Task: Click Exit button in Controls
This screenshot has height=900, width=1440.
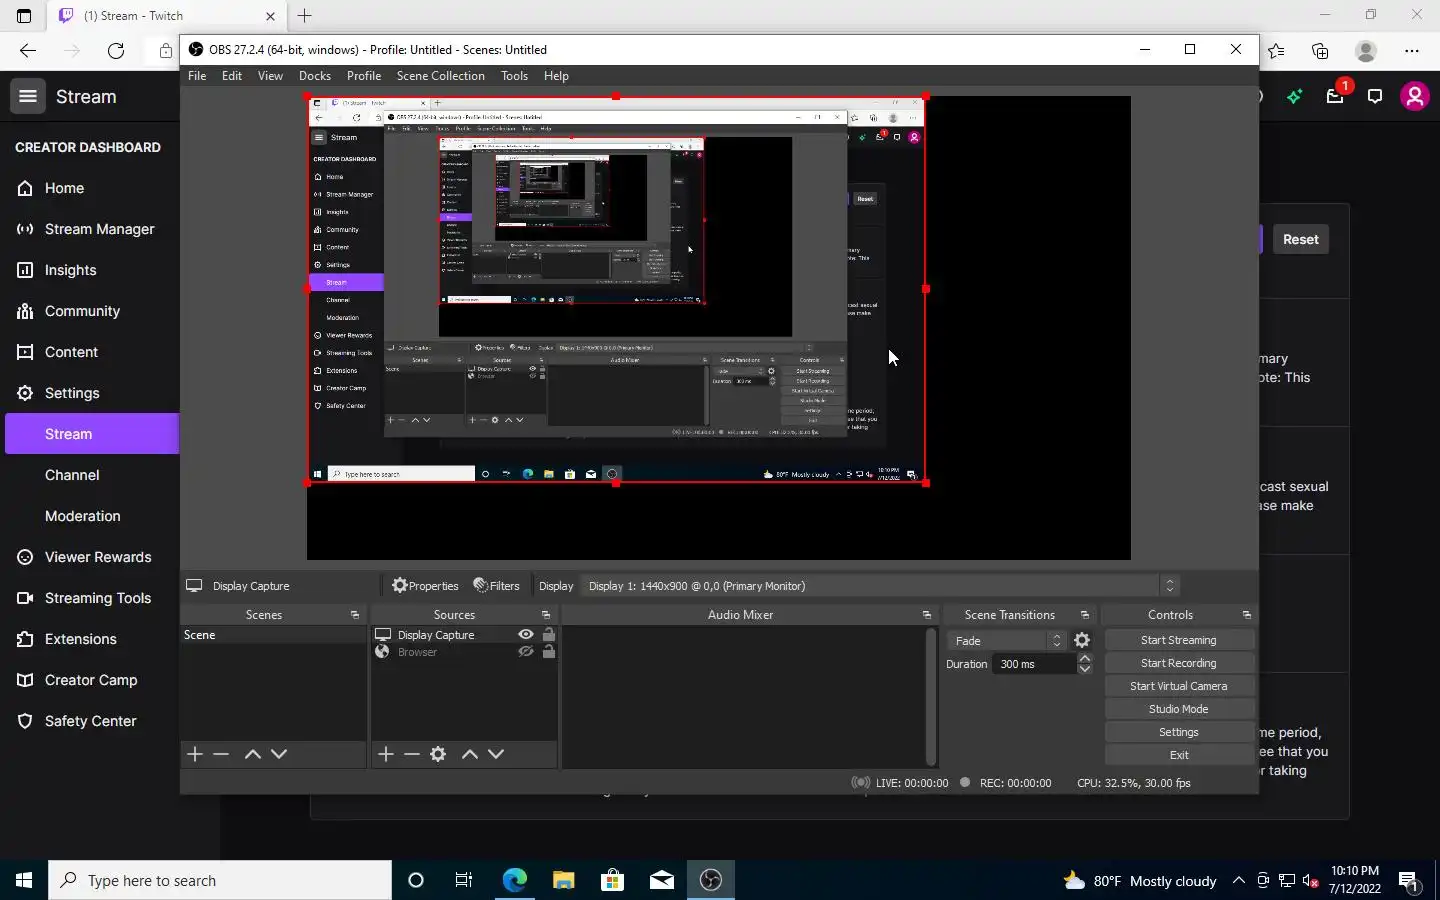Action: click(x=1179, y=755)
